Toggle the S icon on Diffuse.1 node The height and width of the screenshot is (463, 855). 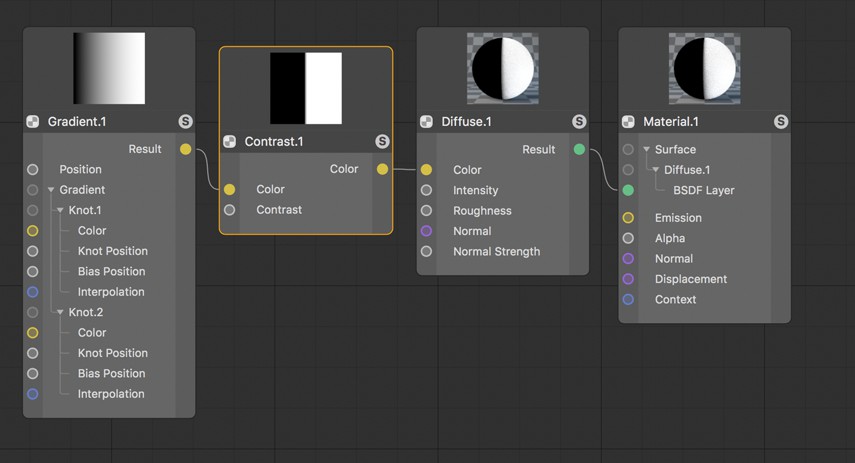tap(579, 122)
